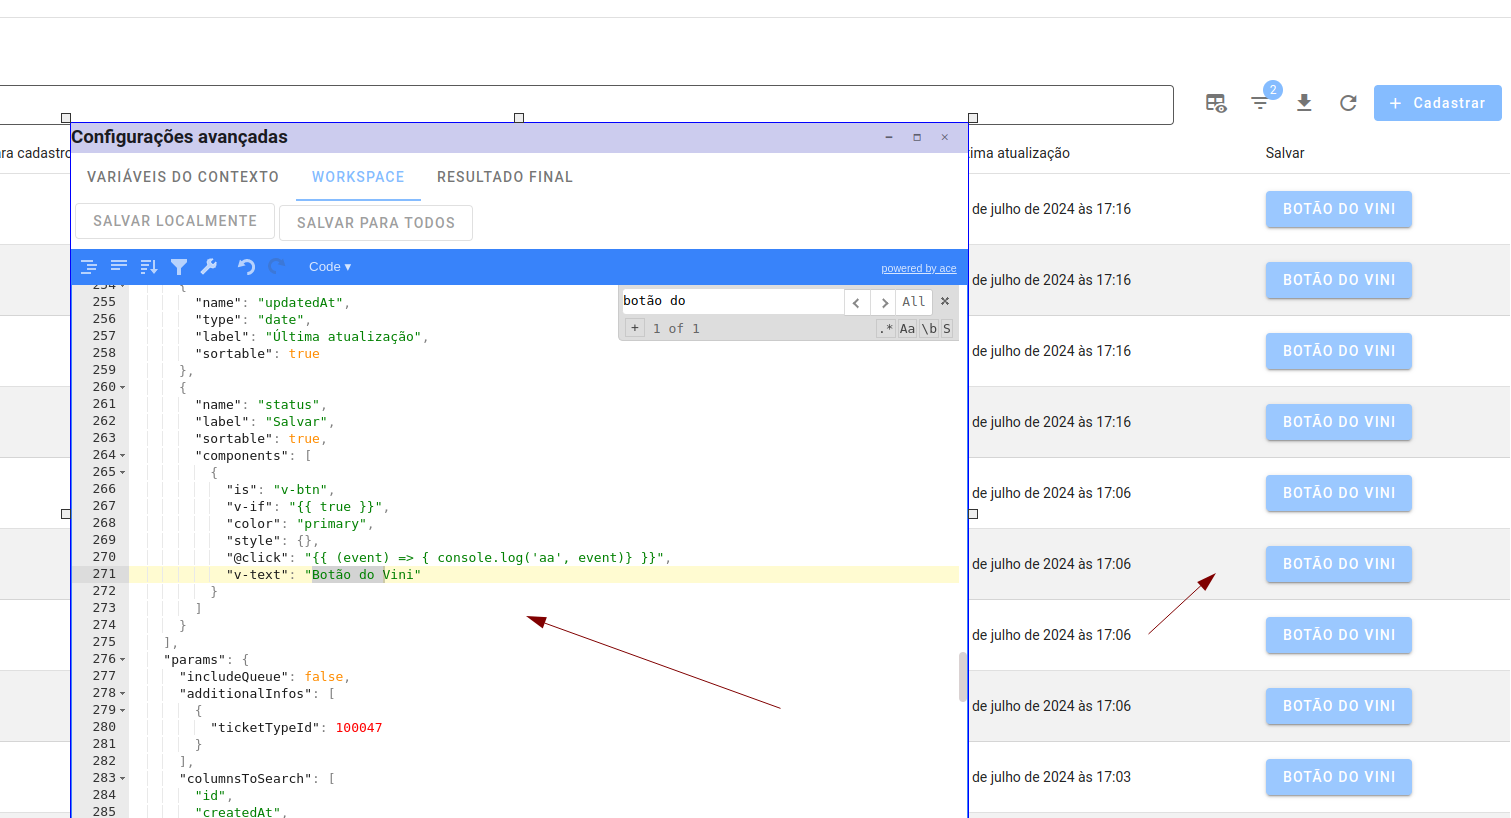Image resolution: width=1511 pixels, height=818 pixels.
Task: Collapse columnsToSearch array at line 283
Action: (x=123, y=778)
